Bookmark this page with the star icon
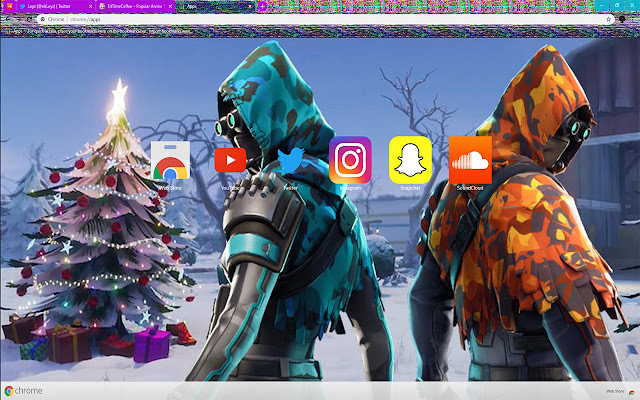The width and height of the screenshot is (640, 400). [x=608, y=19]
